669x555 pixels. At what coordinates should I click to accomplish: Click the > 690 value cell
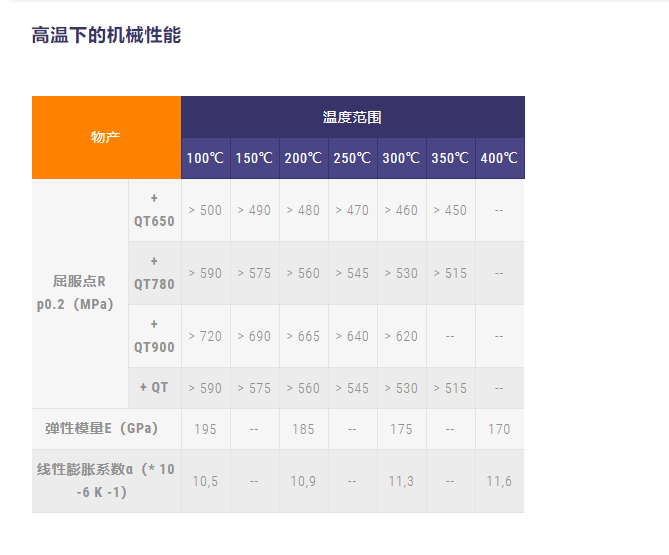255,336
